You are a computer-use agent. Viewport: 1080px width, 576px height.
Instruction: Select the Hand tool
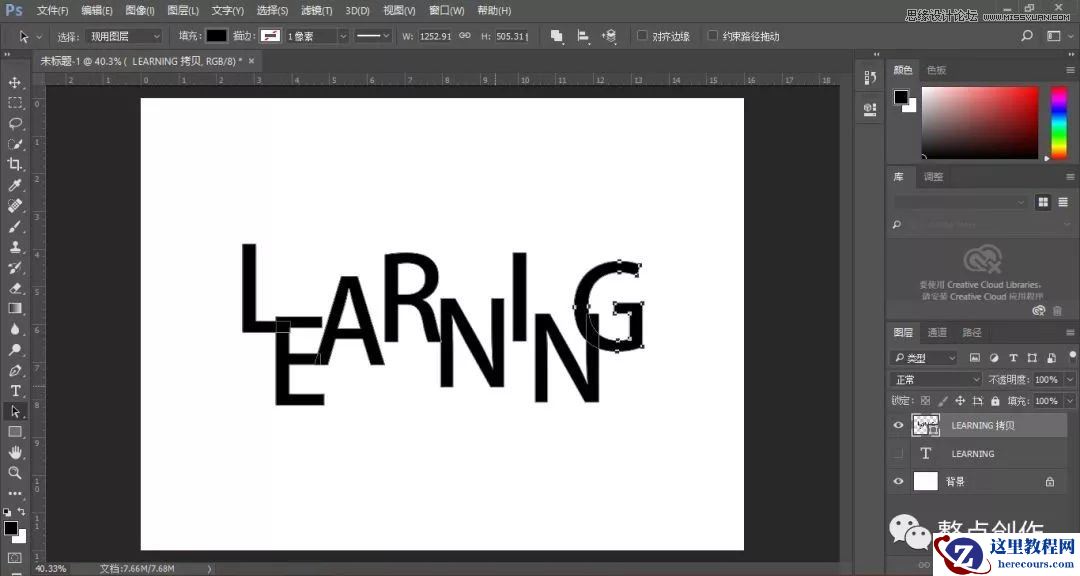(x=14, y=453)
